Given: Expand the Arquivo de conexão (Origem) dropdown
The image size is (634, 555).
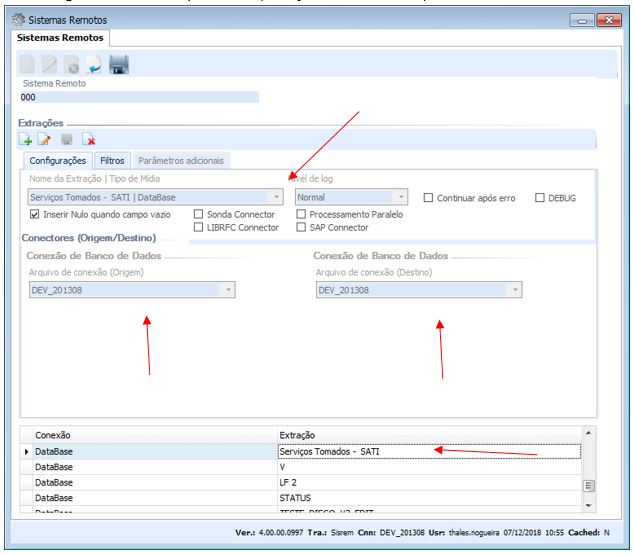Looking at the screenshot, I should click(x=228, y=290).
